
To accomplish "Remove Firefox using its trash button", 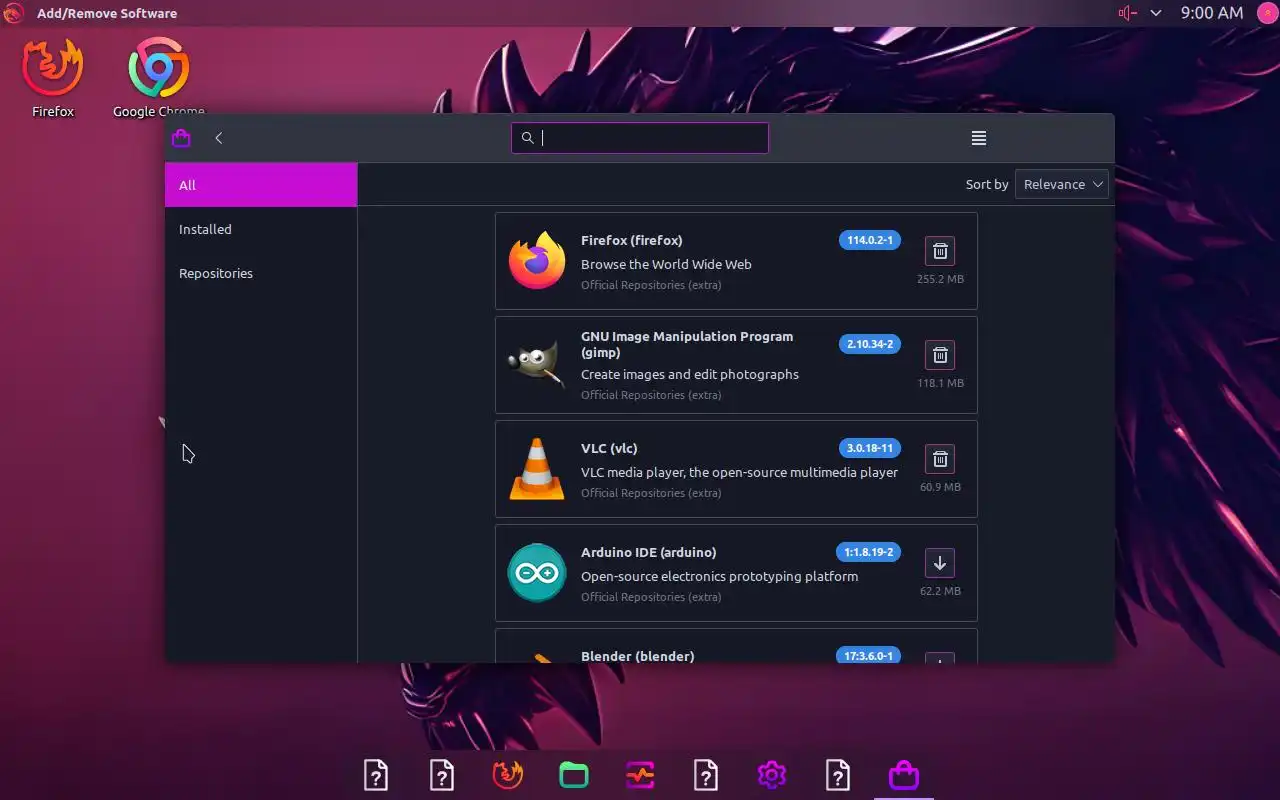I will (940, 251).
